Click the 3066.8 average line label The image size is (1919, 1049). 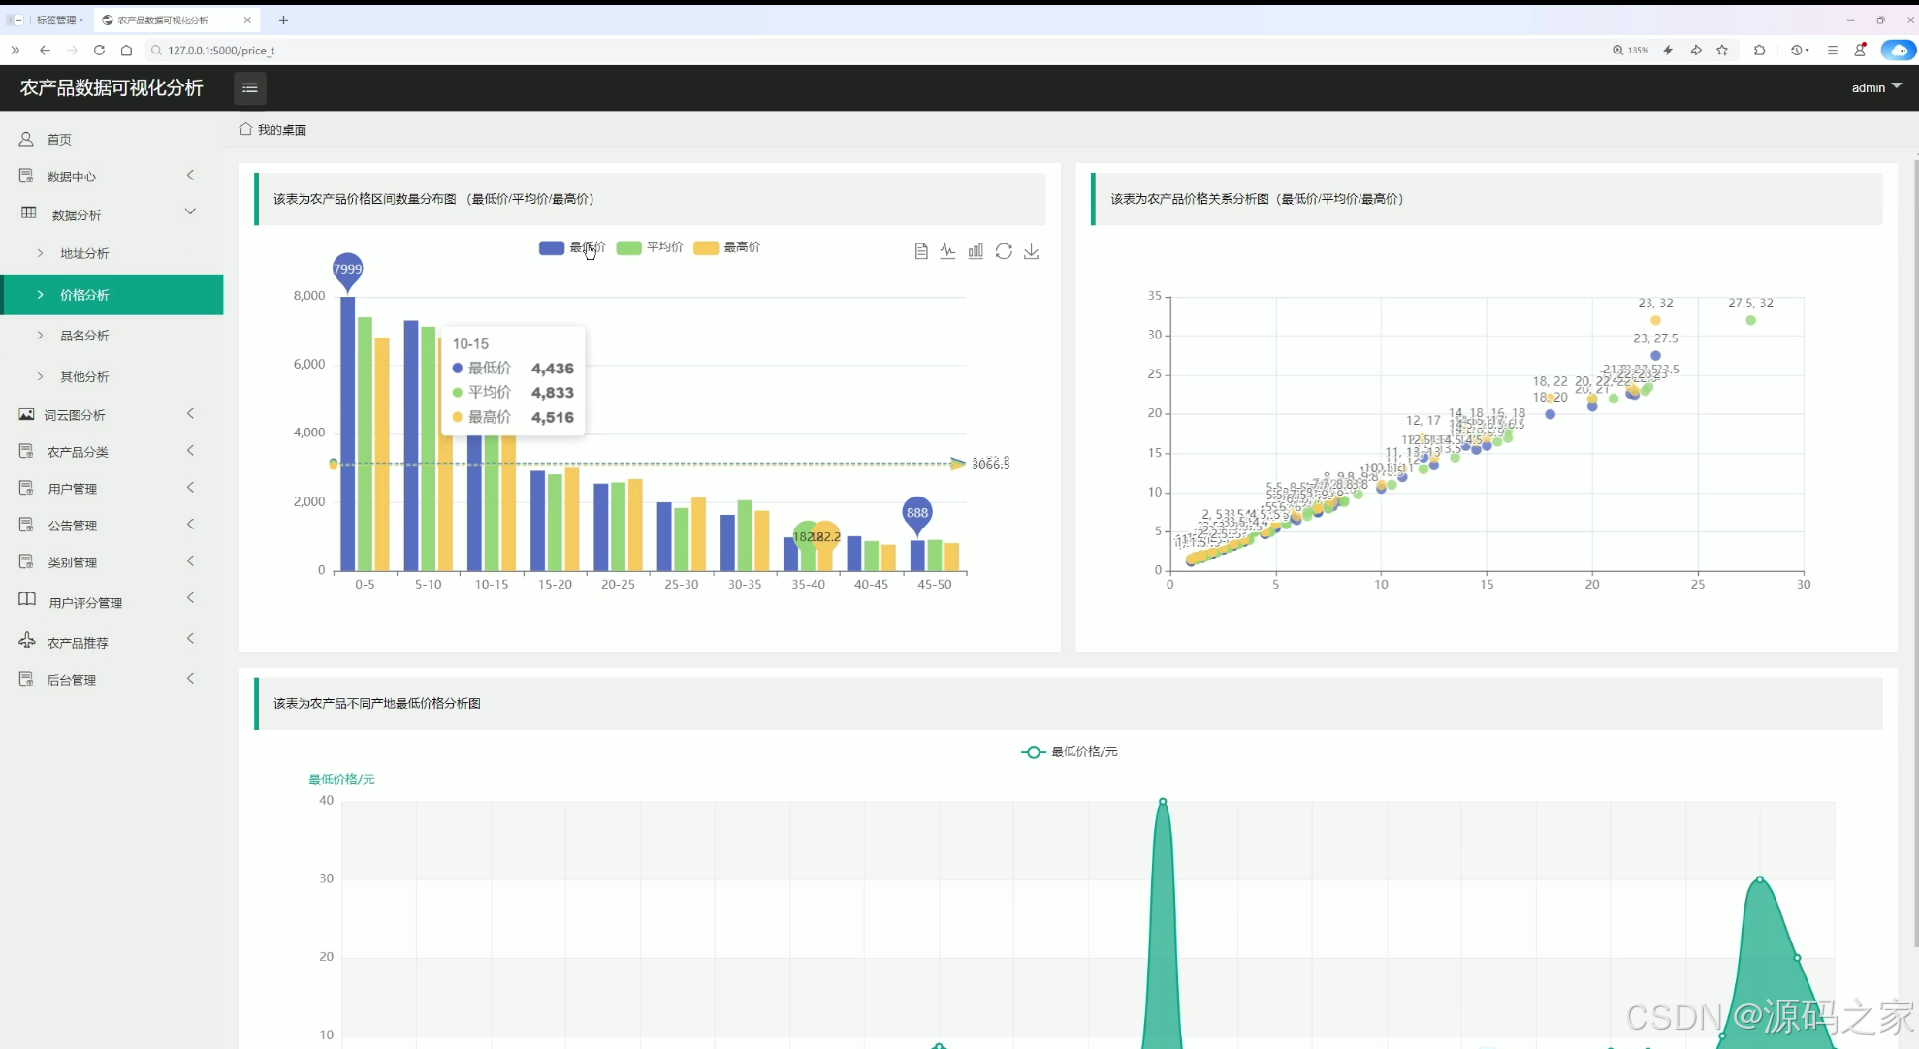(990, 464)
